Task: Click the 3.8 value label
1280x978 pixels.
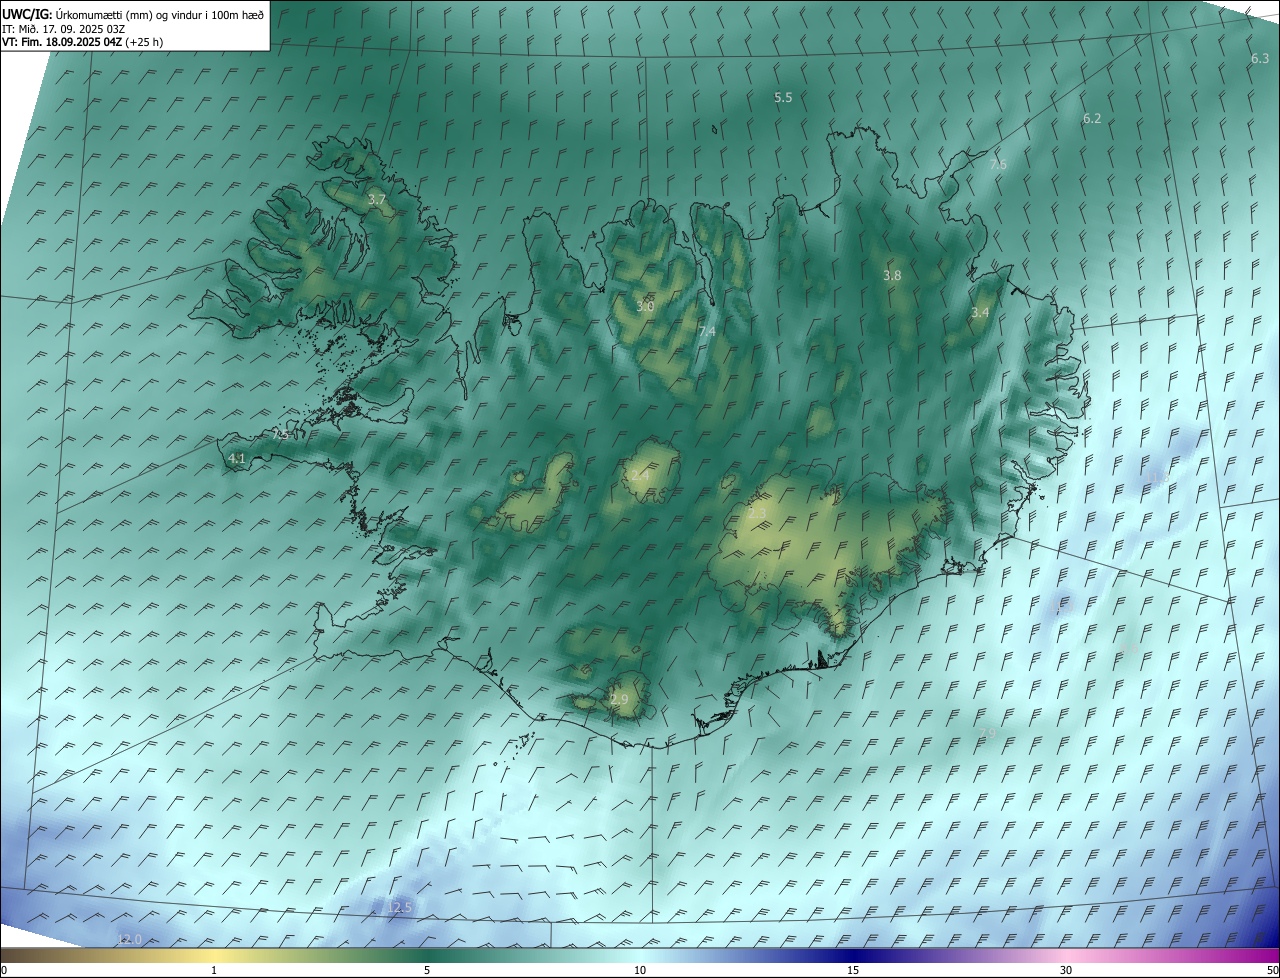Action: click(x=892, y=276)
